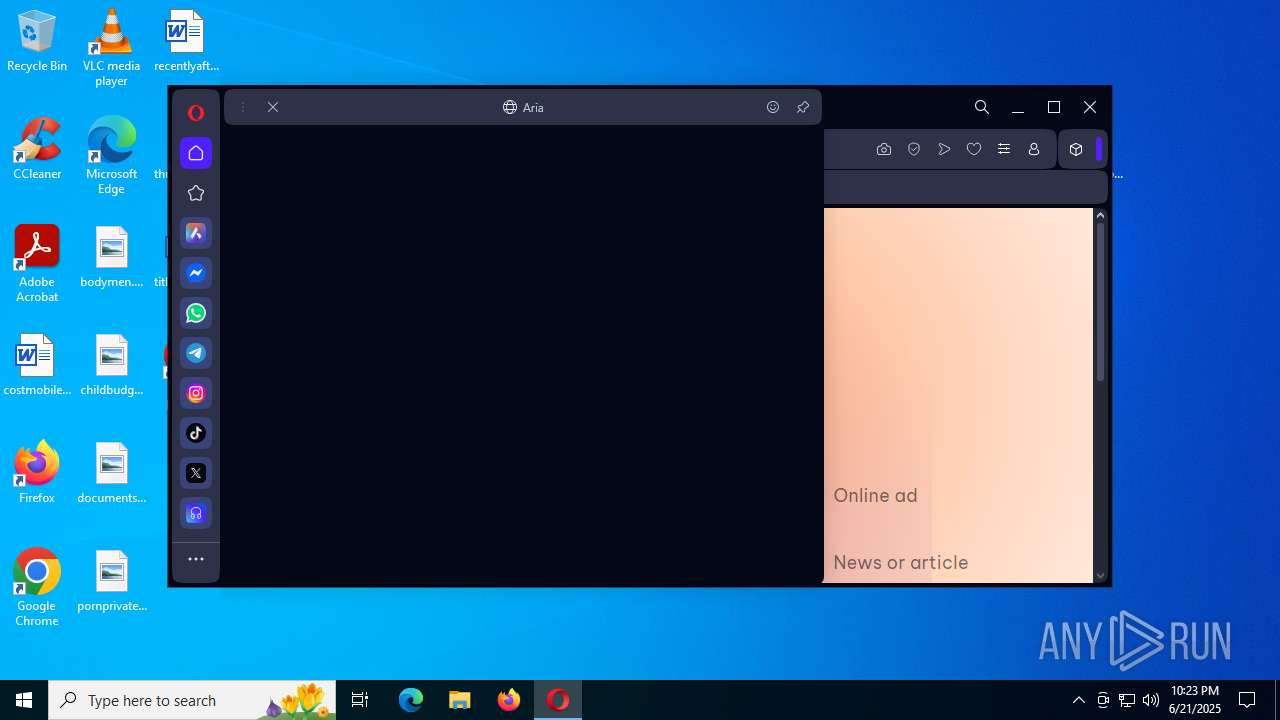Pin the Aria panel

[x=803, y=107]
